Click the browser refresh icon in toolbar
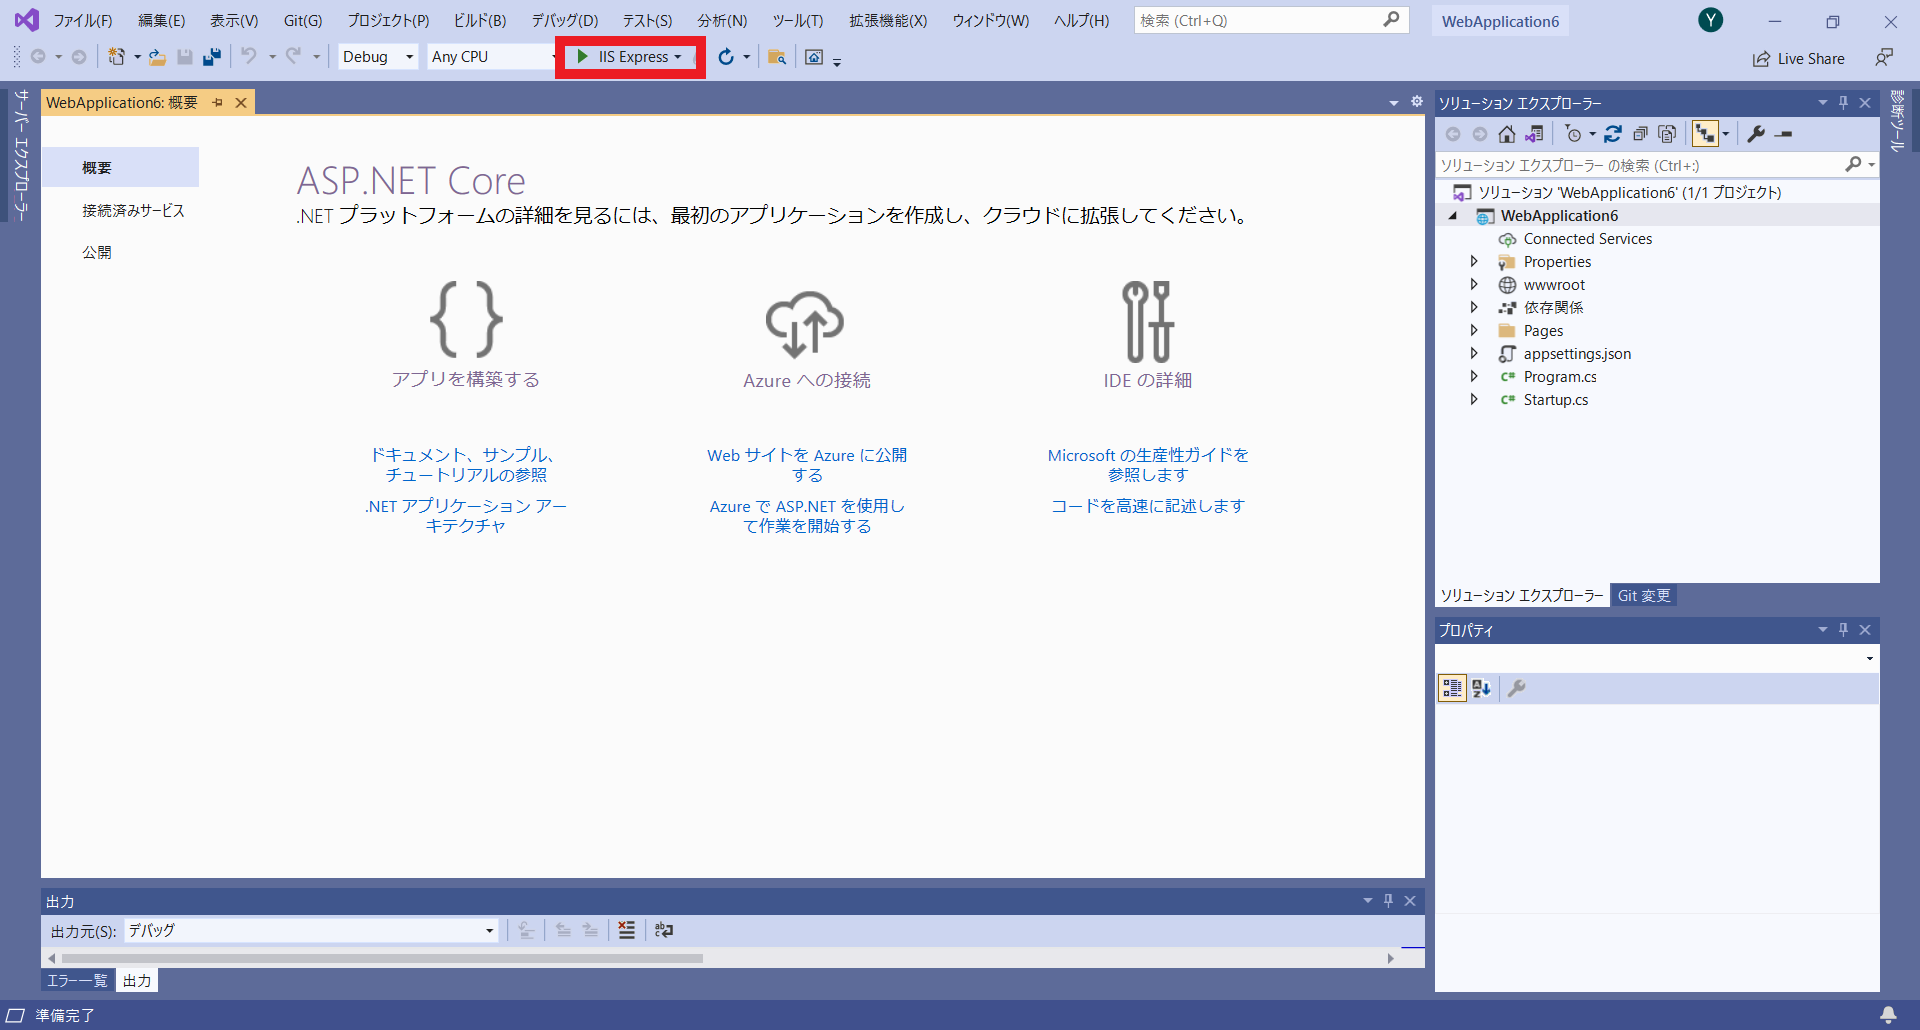 tap(726, 57)
